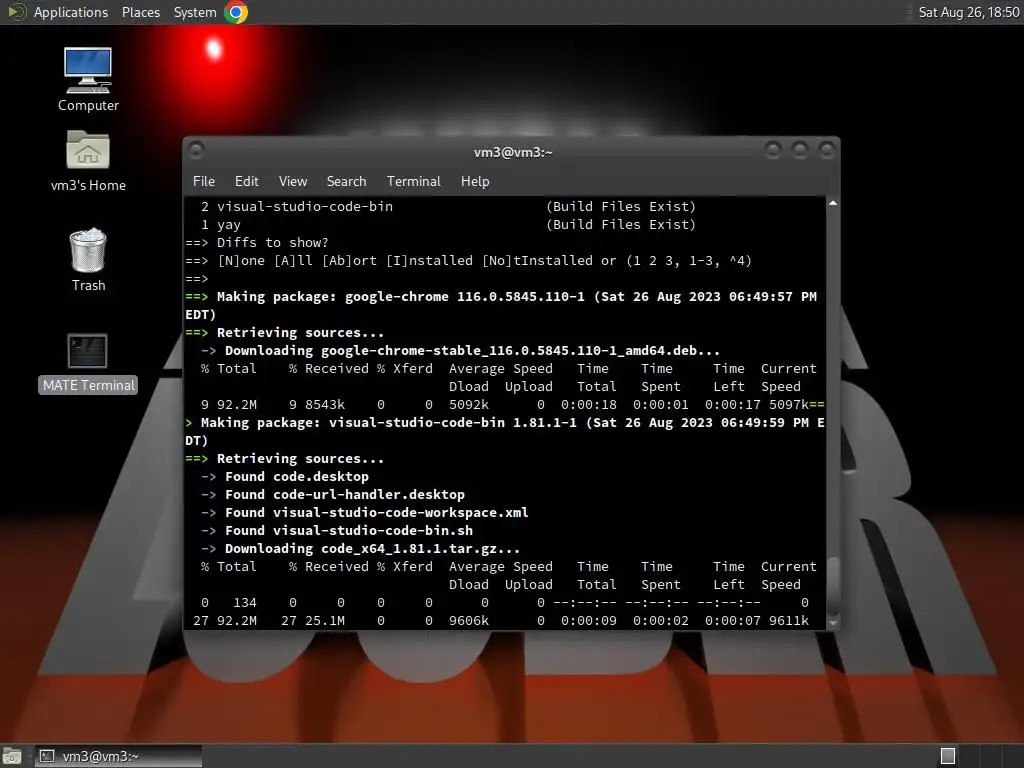Open the Applications menu
This screenshot has height=768, width=1024.
click(71, 12)
